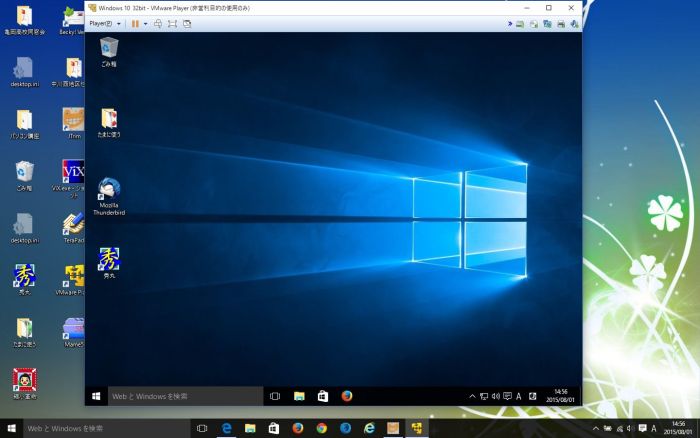Click the guest Windows Start button
This screenshot has width=700, height=438.
96,396
